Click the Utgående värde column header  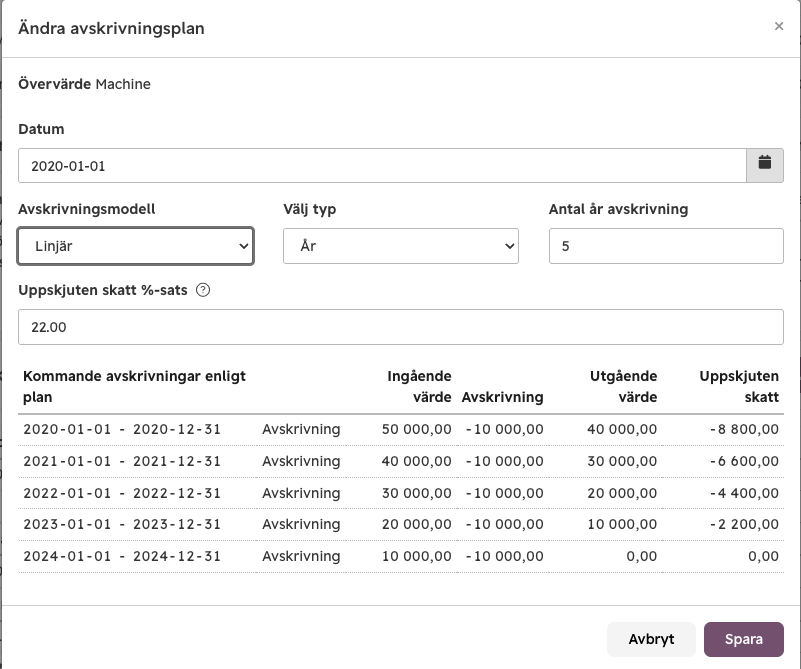623,387
